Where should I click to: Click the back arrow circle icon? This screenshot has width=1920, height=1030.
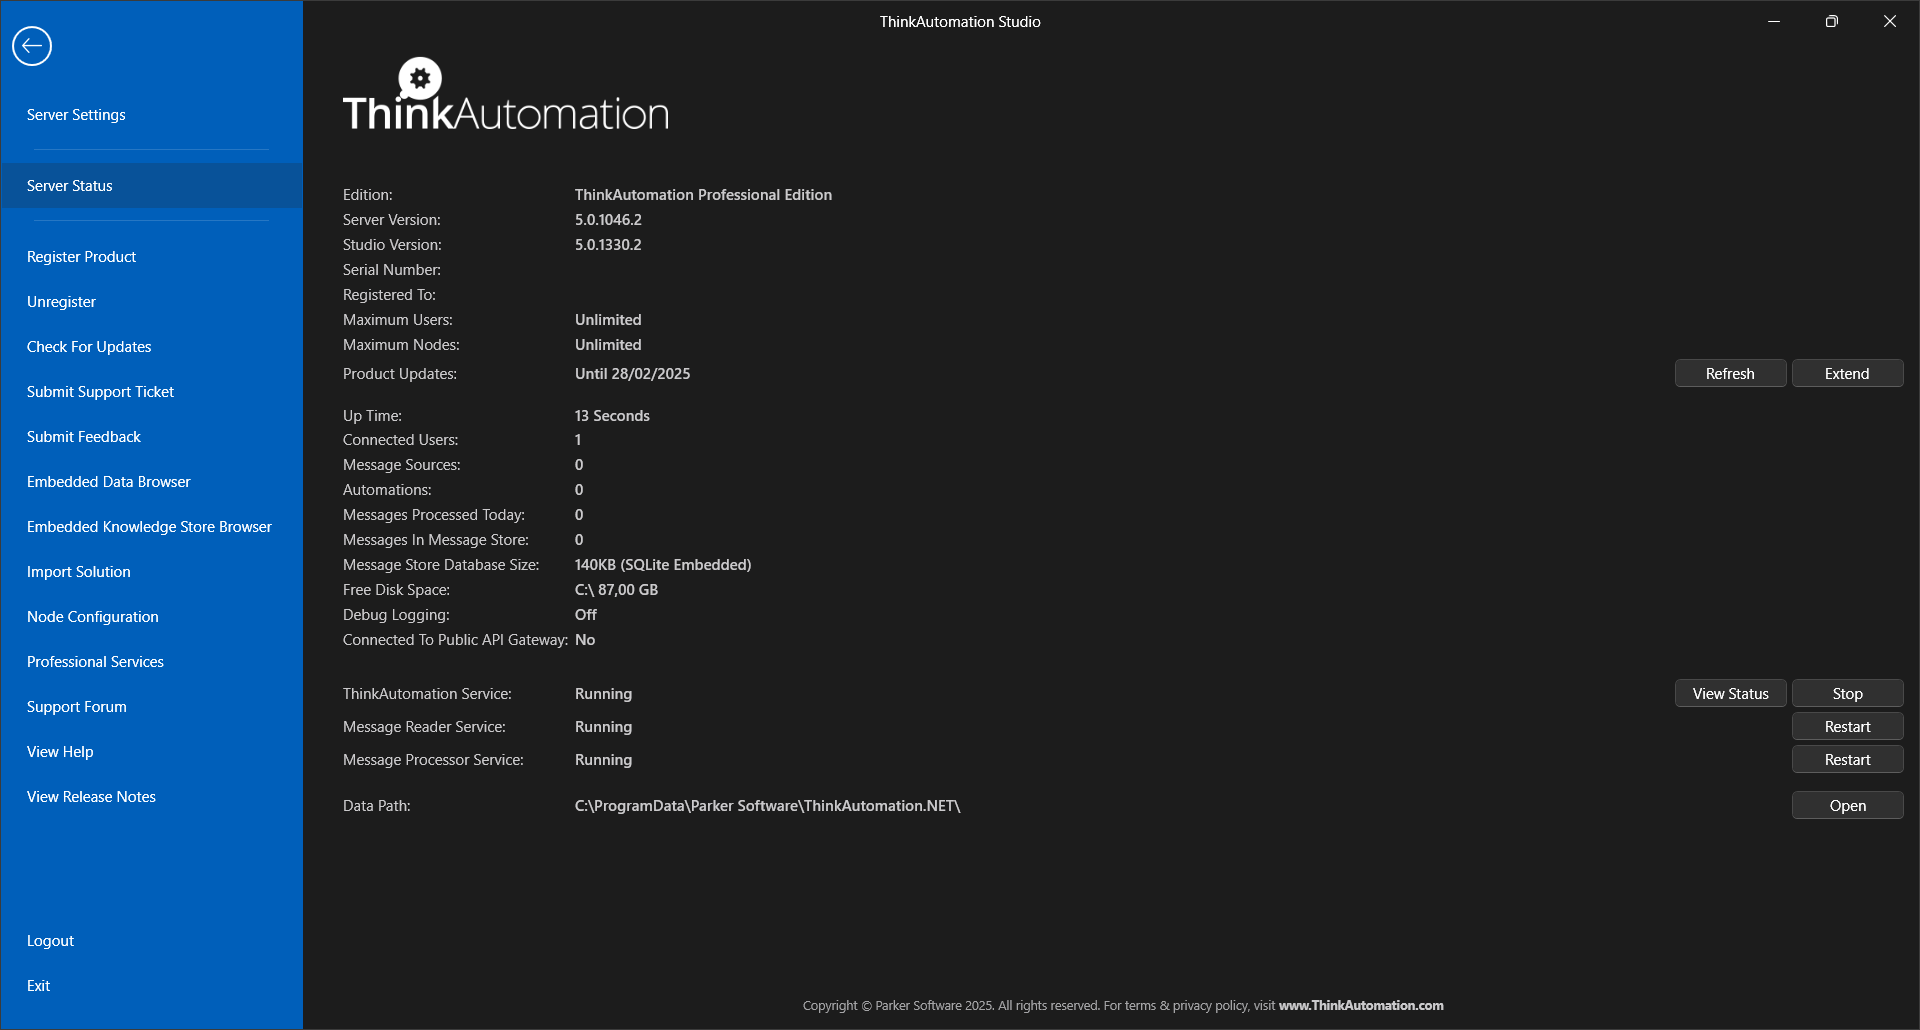coord(32,46)
